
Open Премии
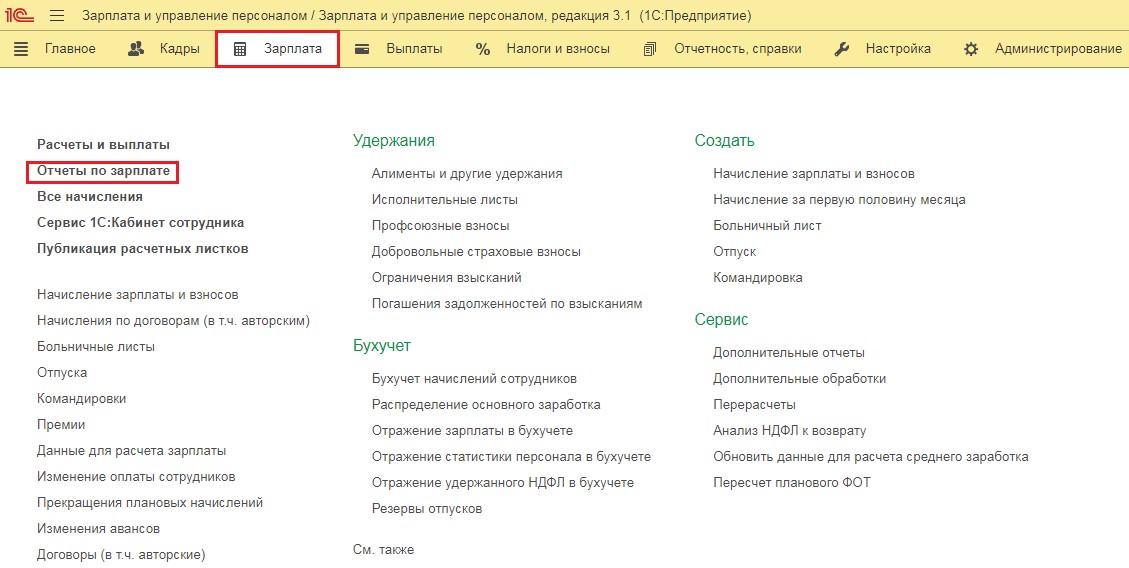coord(61,424)
